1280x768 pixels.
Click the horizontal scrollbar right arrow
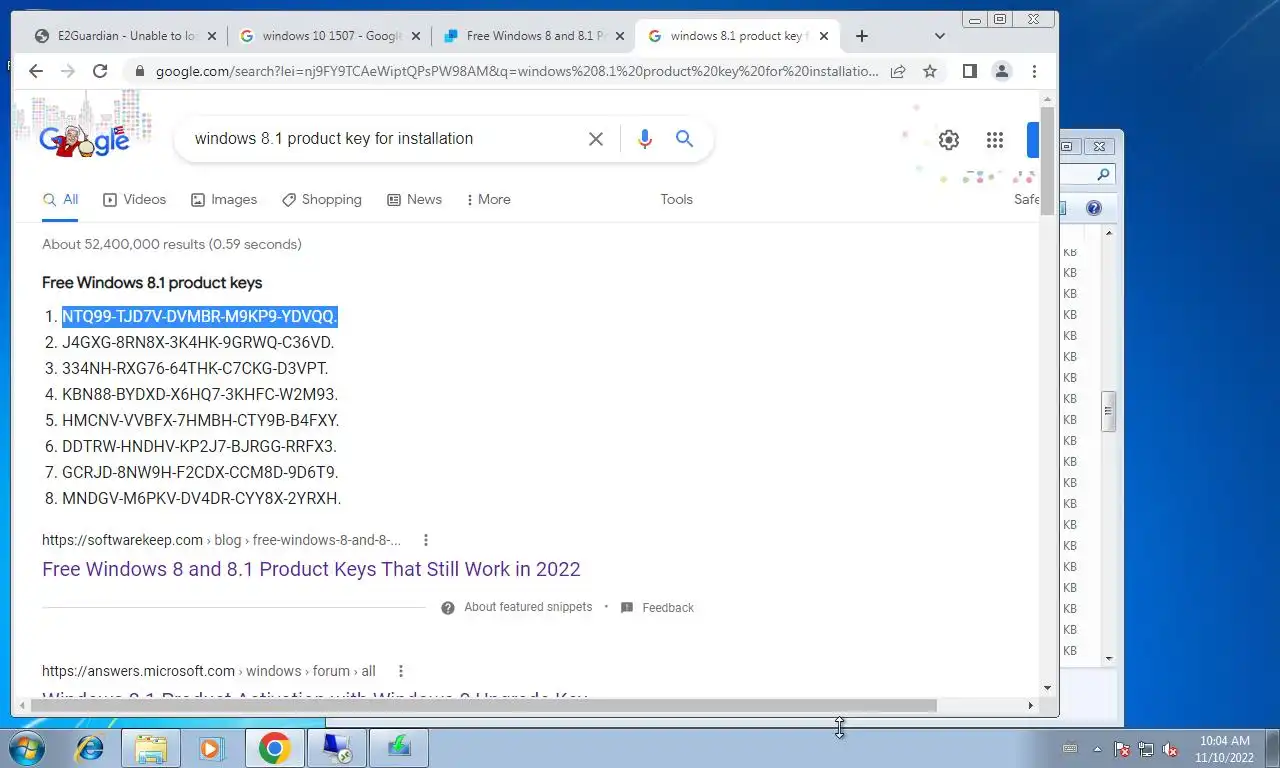pos(1031,705)
